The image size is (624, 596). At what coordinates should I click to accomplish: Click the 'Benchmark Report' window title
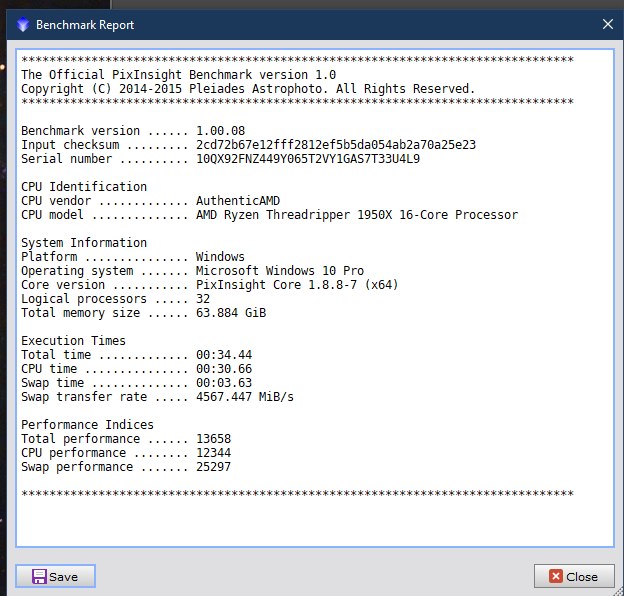coord(85,25)
